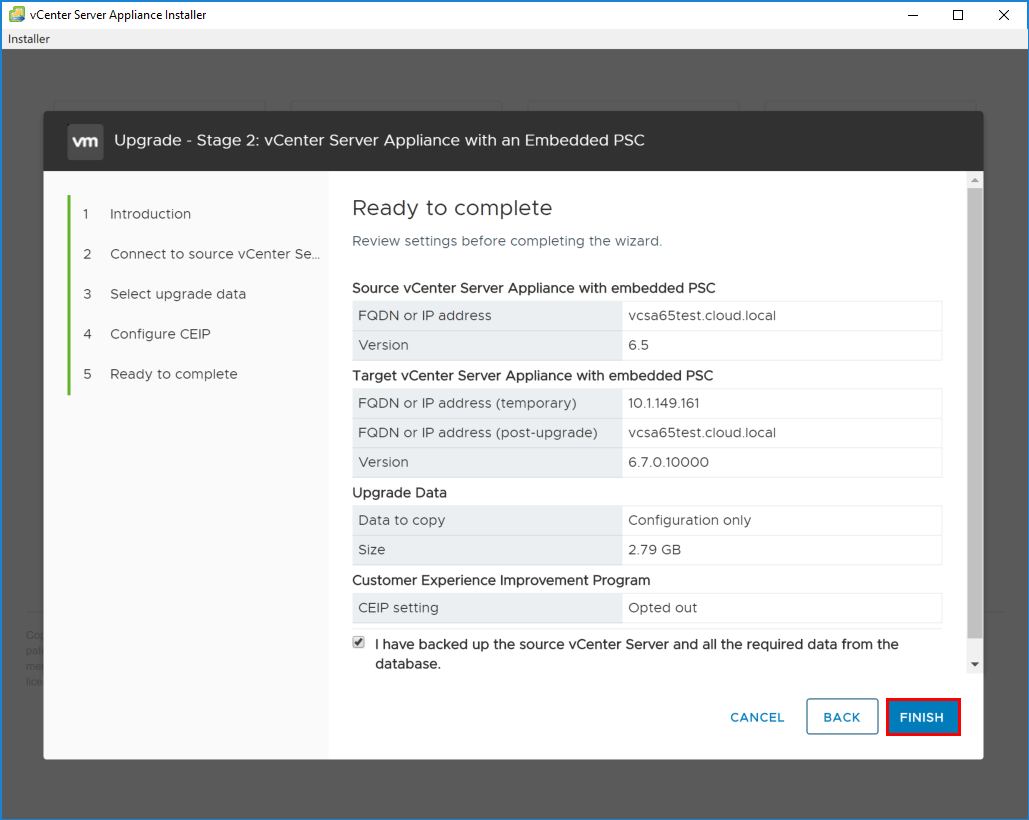The height and width of the screenshot is (820, 1029).
Task: Click the target version 6.7.0.10000 value
Action: click(669, 462)
